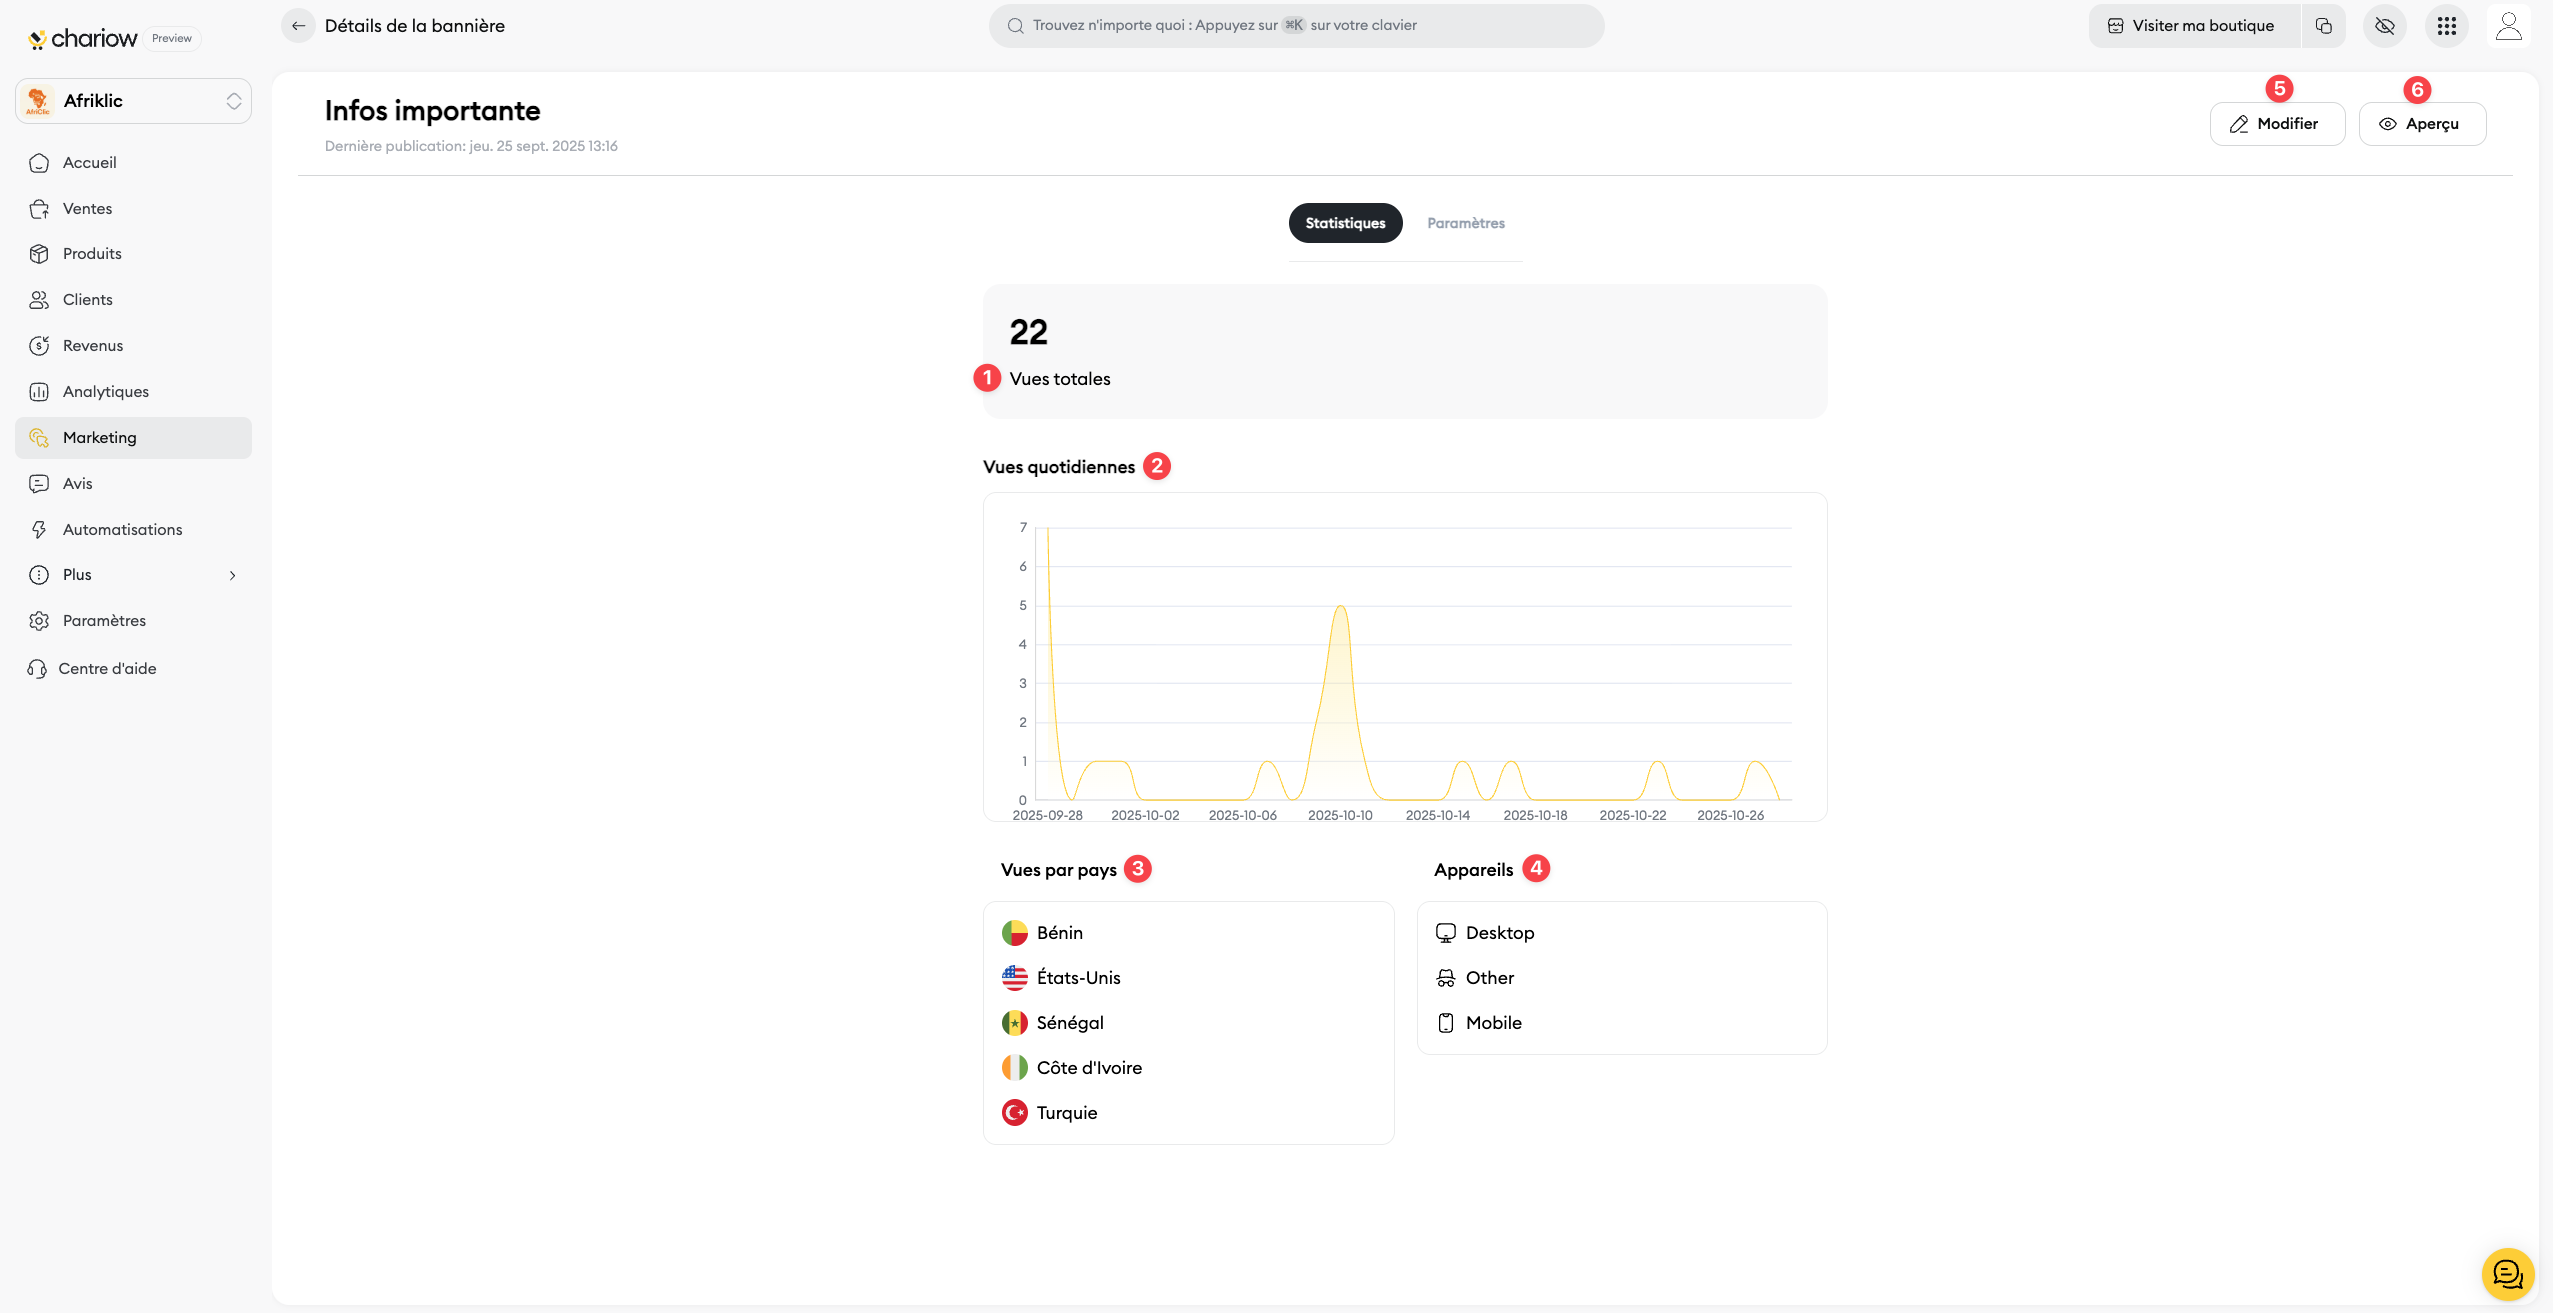Viewport: 2553px width, 1313px height.
Task: Click the Revenus sidebar icon
Action: click(x=39, y=346)
